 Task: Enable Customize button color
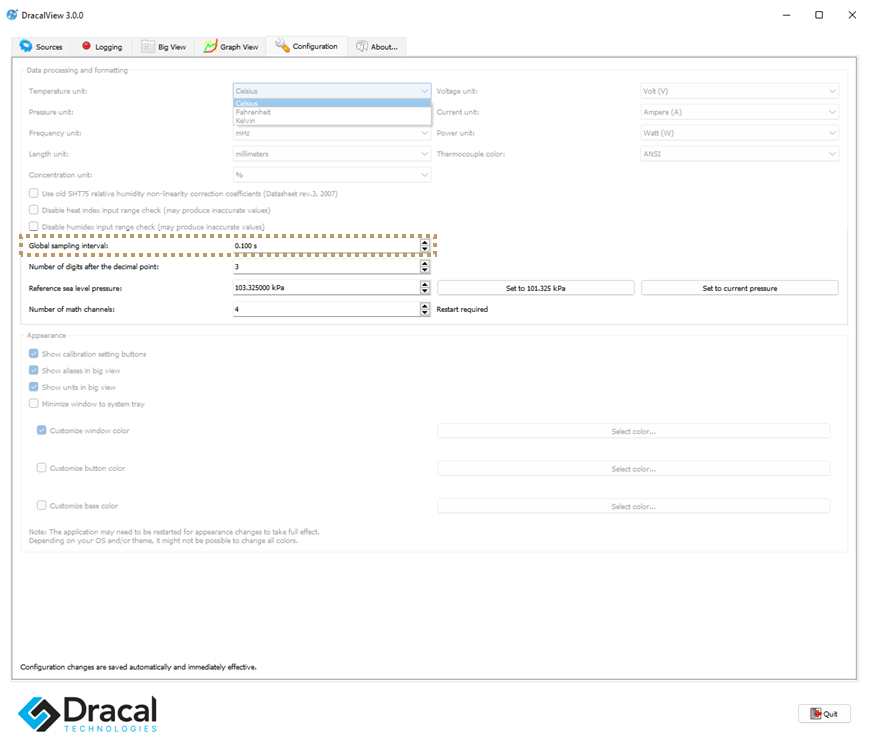pyautogui.click(x=42, y=468)
